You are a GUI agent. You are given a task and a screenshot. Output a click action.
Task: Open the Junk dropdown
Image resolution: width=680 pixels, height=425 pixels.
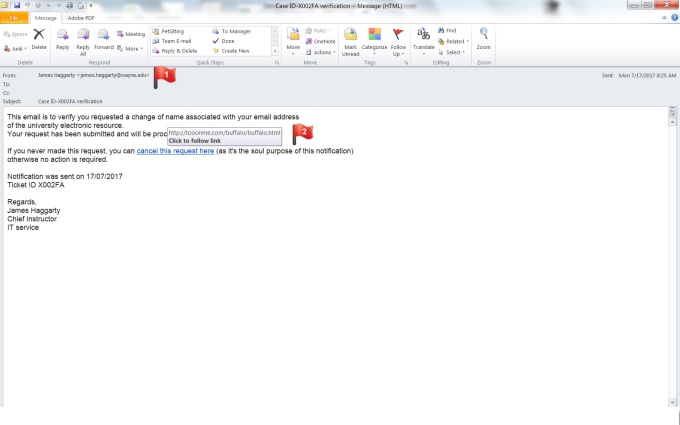[16, 49]
